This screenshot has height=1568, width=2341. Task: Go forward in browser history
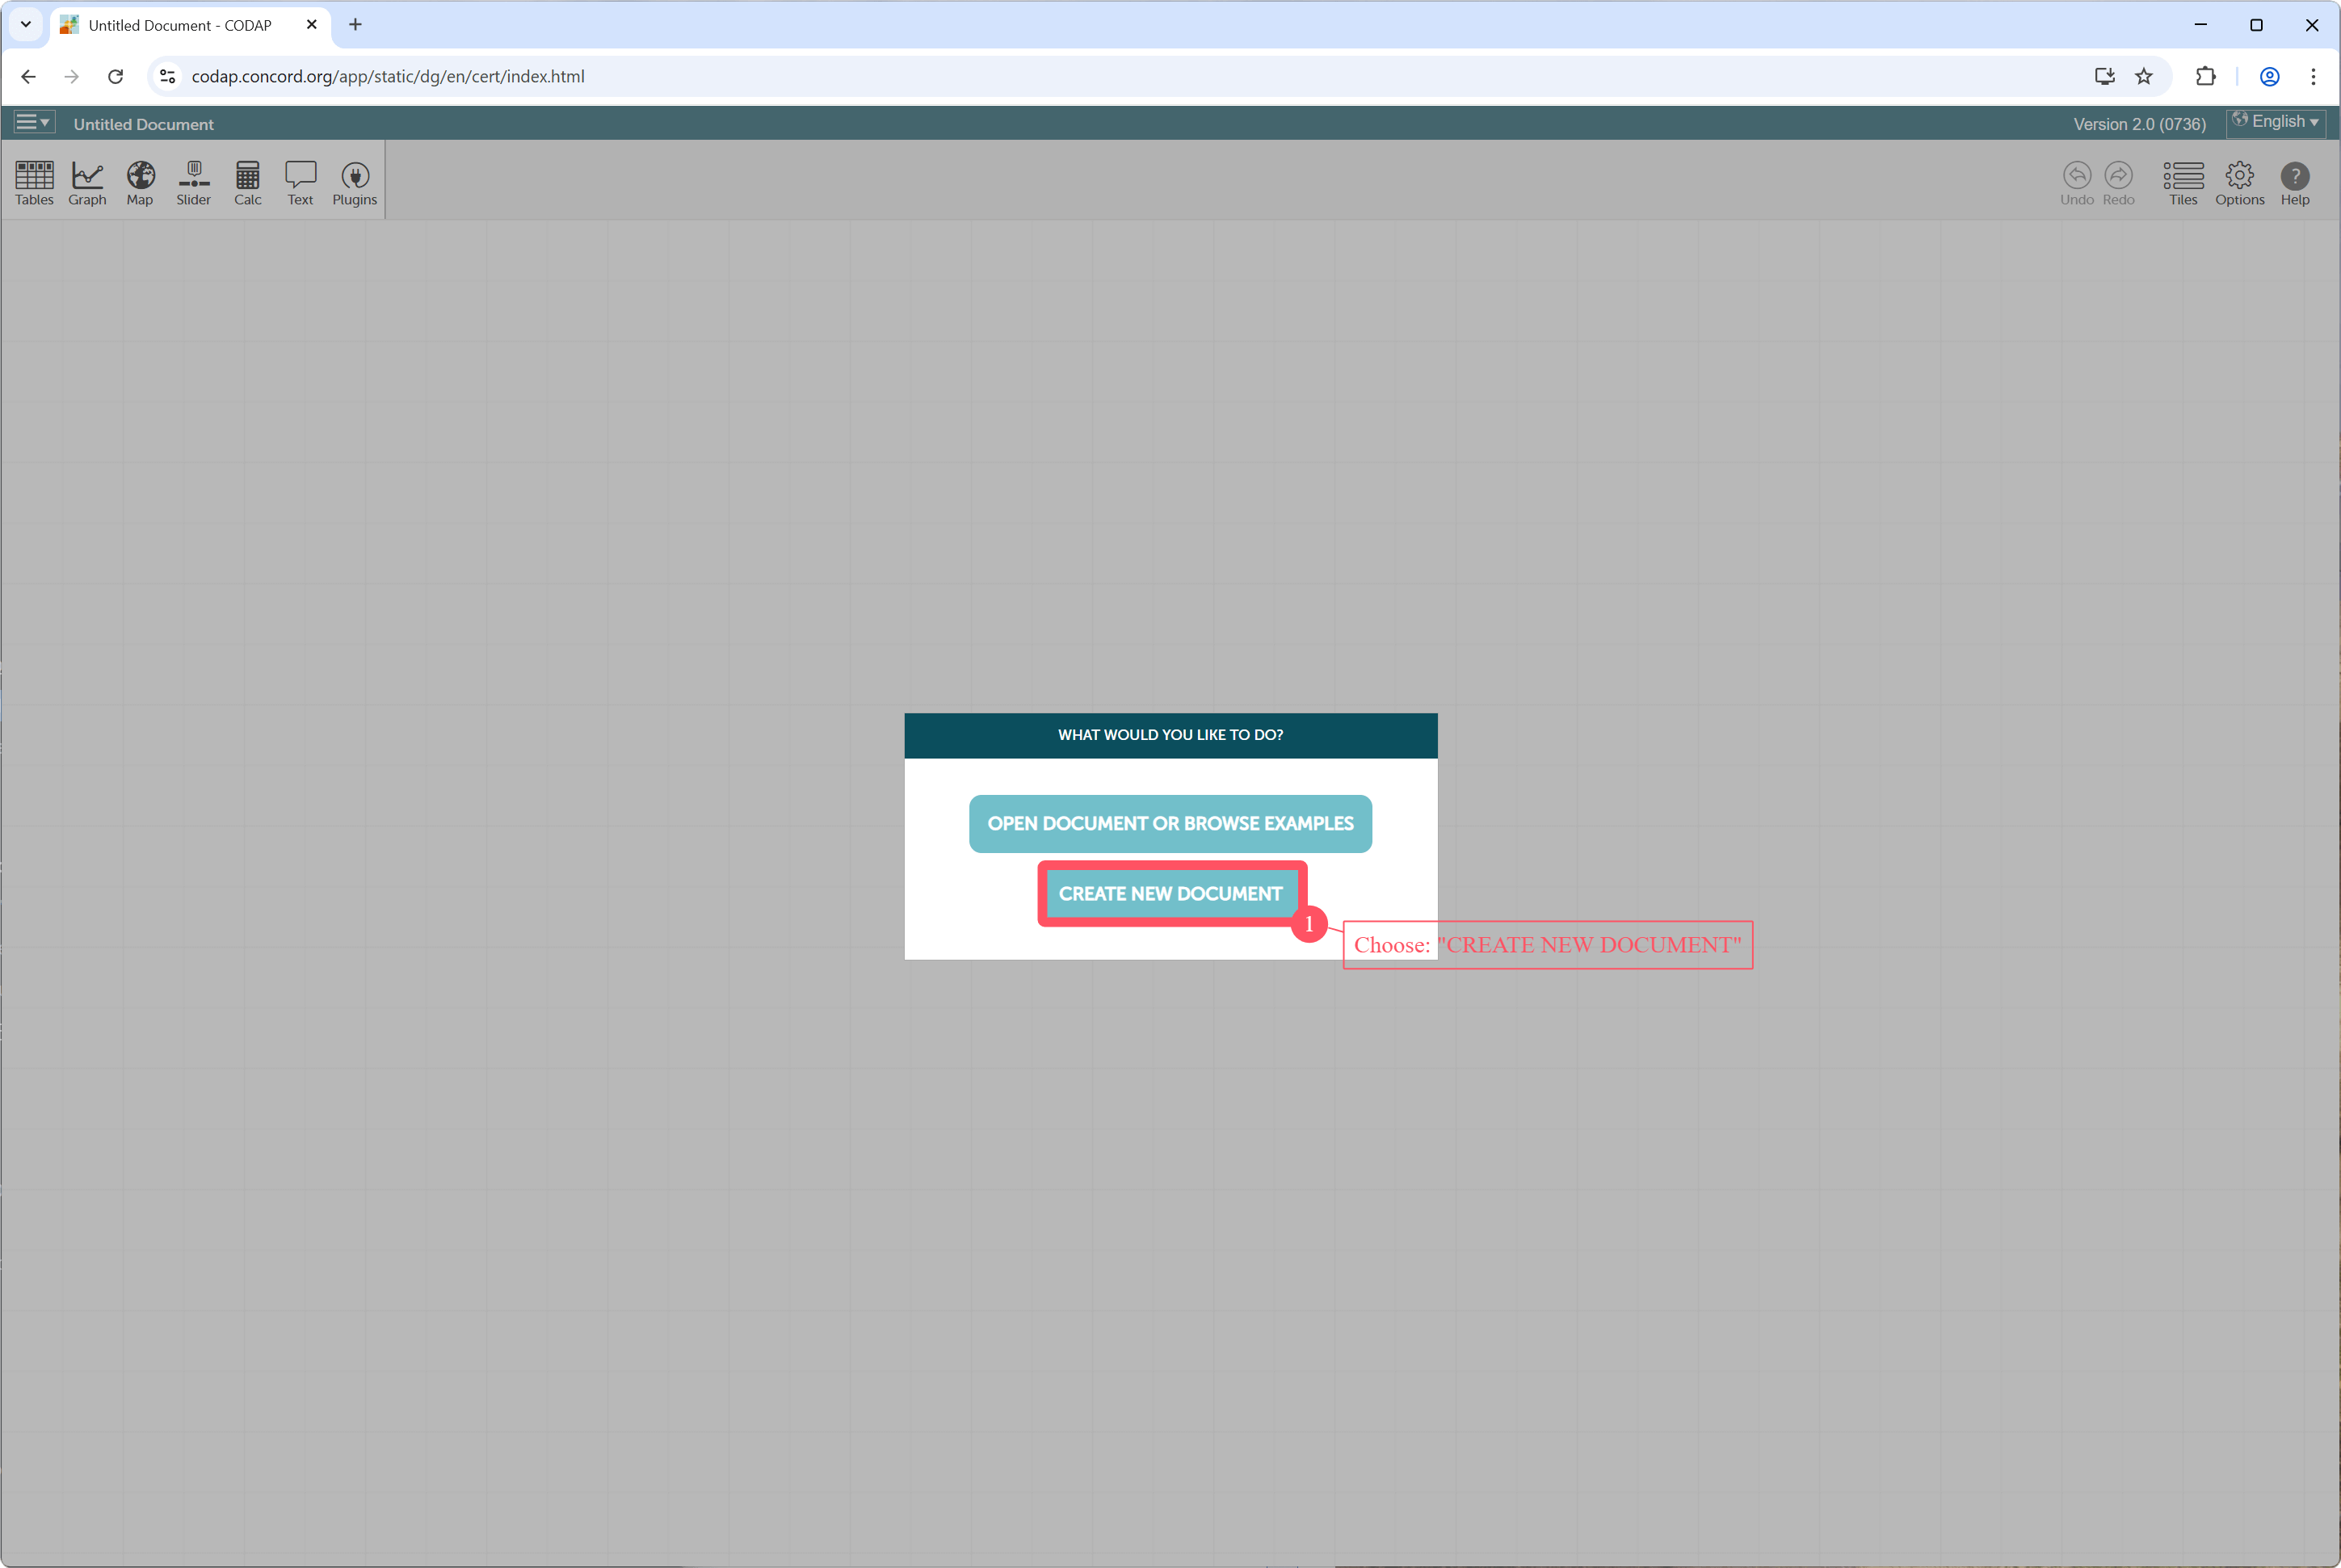pyautogui.click(x=71, y=76)
